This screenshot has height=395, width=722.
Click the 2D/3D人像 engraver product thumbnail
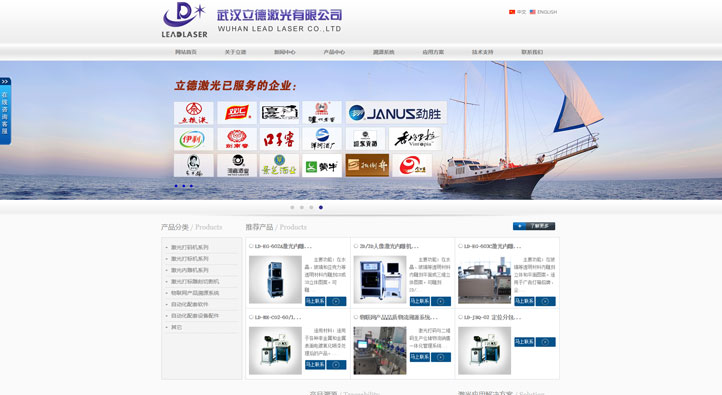[380, 279]
